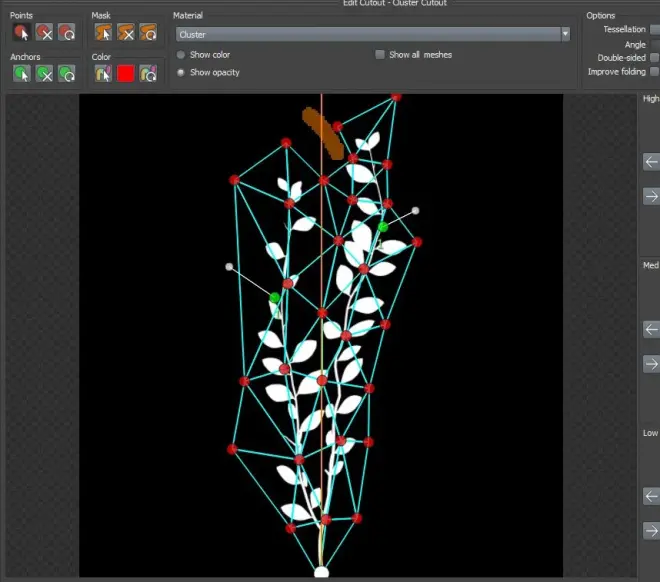Select the Show opacity radio button
The height and width of the screenshot is (582, 660).
point(181,72)
